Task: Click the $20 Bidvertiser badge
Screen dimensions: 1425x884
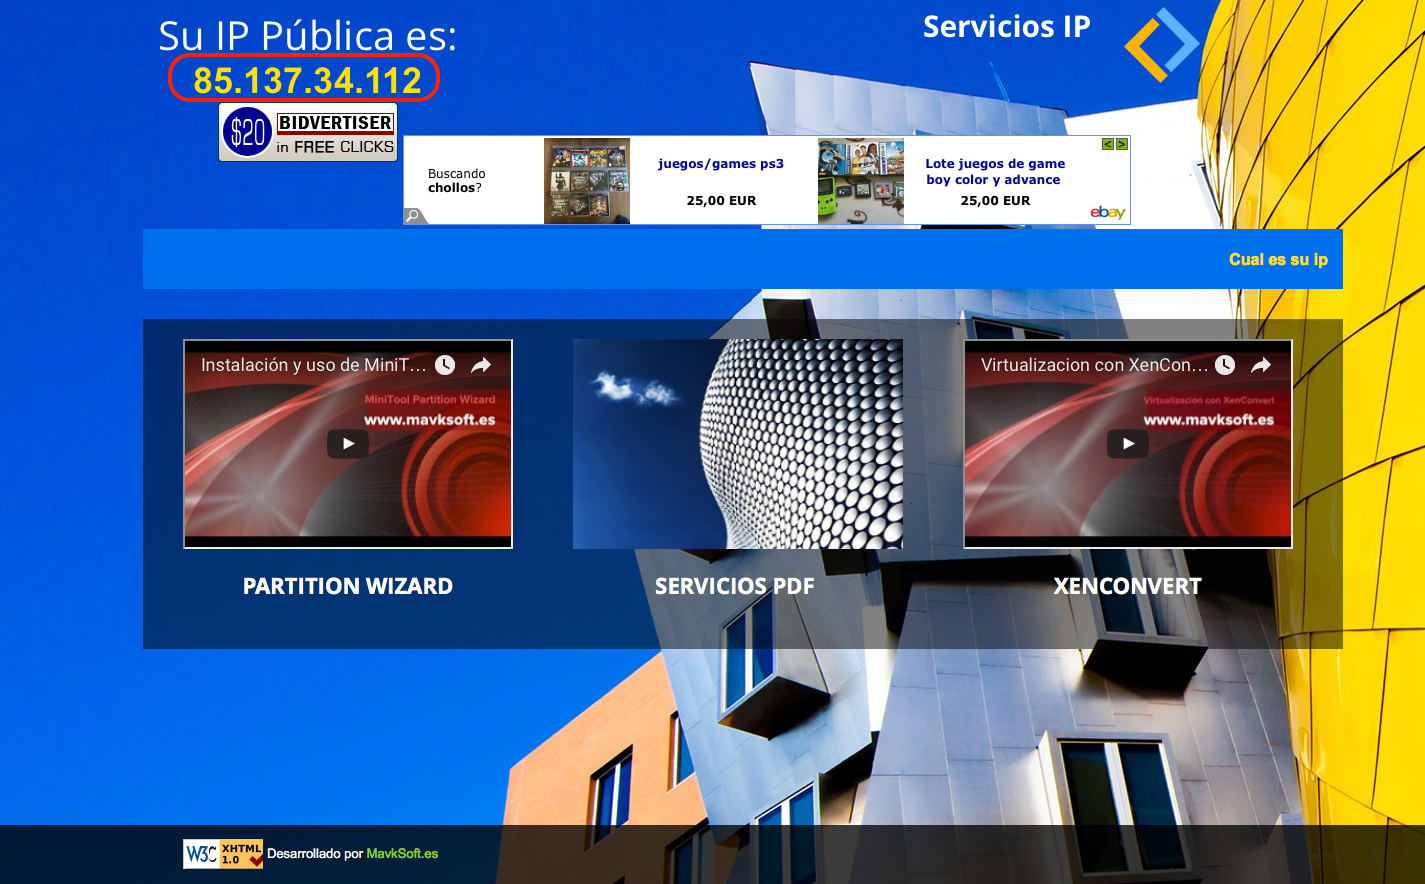Action: [307, 131]
